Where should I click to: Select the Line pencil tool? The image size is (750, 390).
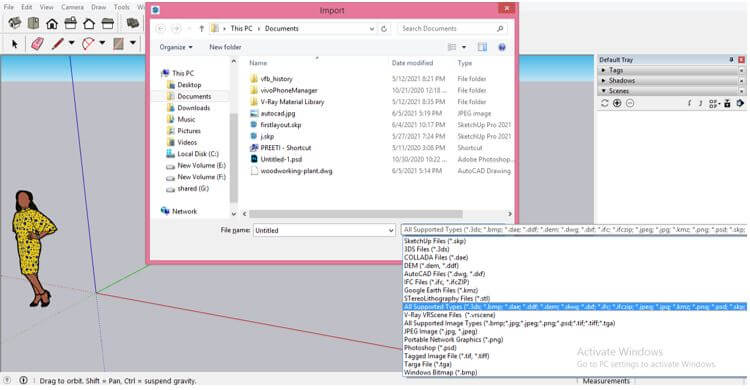(57, 44)
